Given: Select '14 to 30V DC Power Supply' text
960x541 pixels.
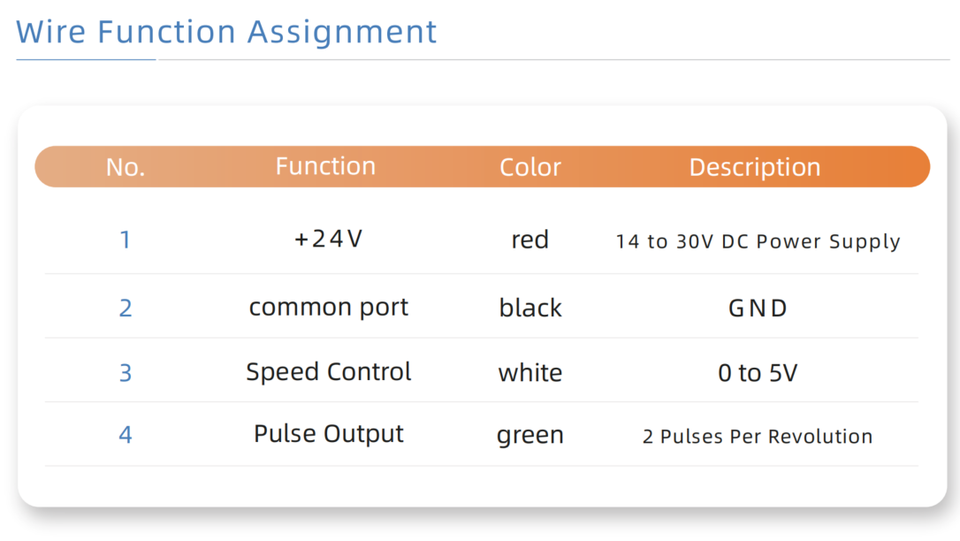Looking at the screenshot, I should click(758, 242).
